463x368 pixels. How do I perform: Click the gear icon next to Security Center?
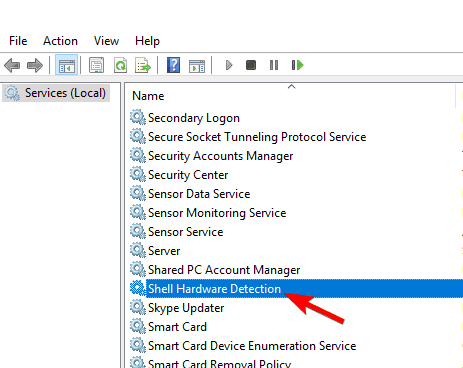(138, 174)
